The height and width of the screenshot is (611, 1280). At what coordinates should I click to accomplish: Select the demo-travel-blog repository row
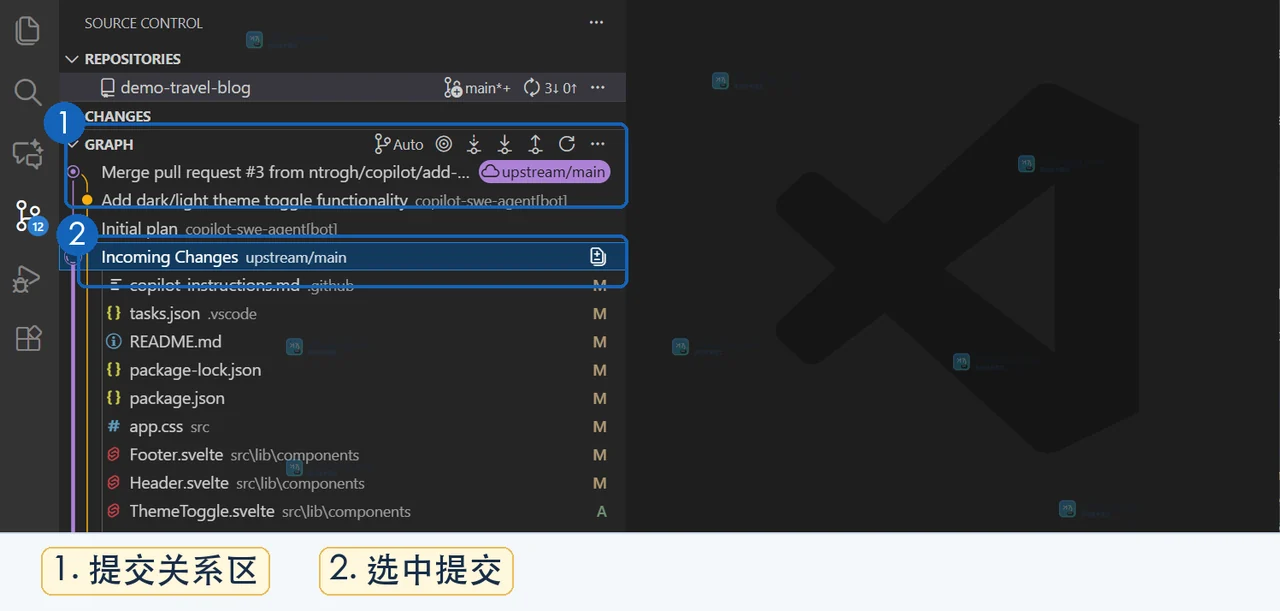(x=345, y=88)
